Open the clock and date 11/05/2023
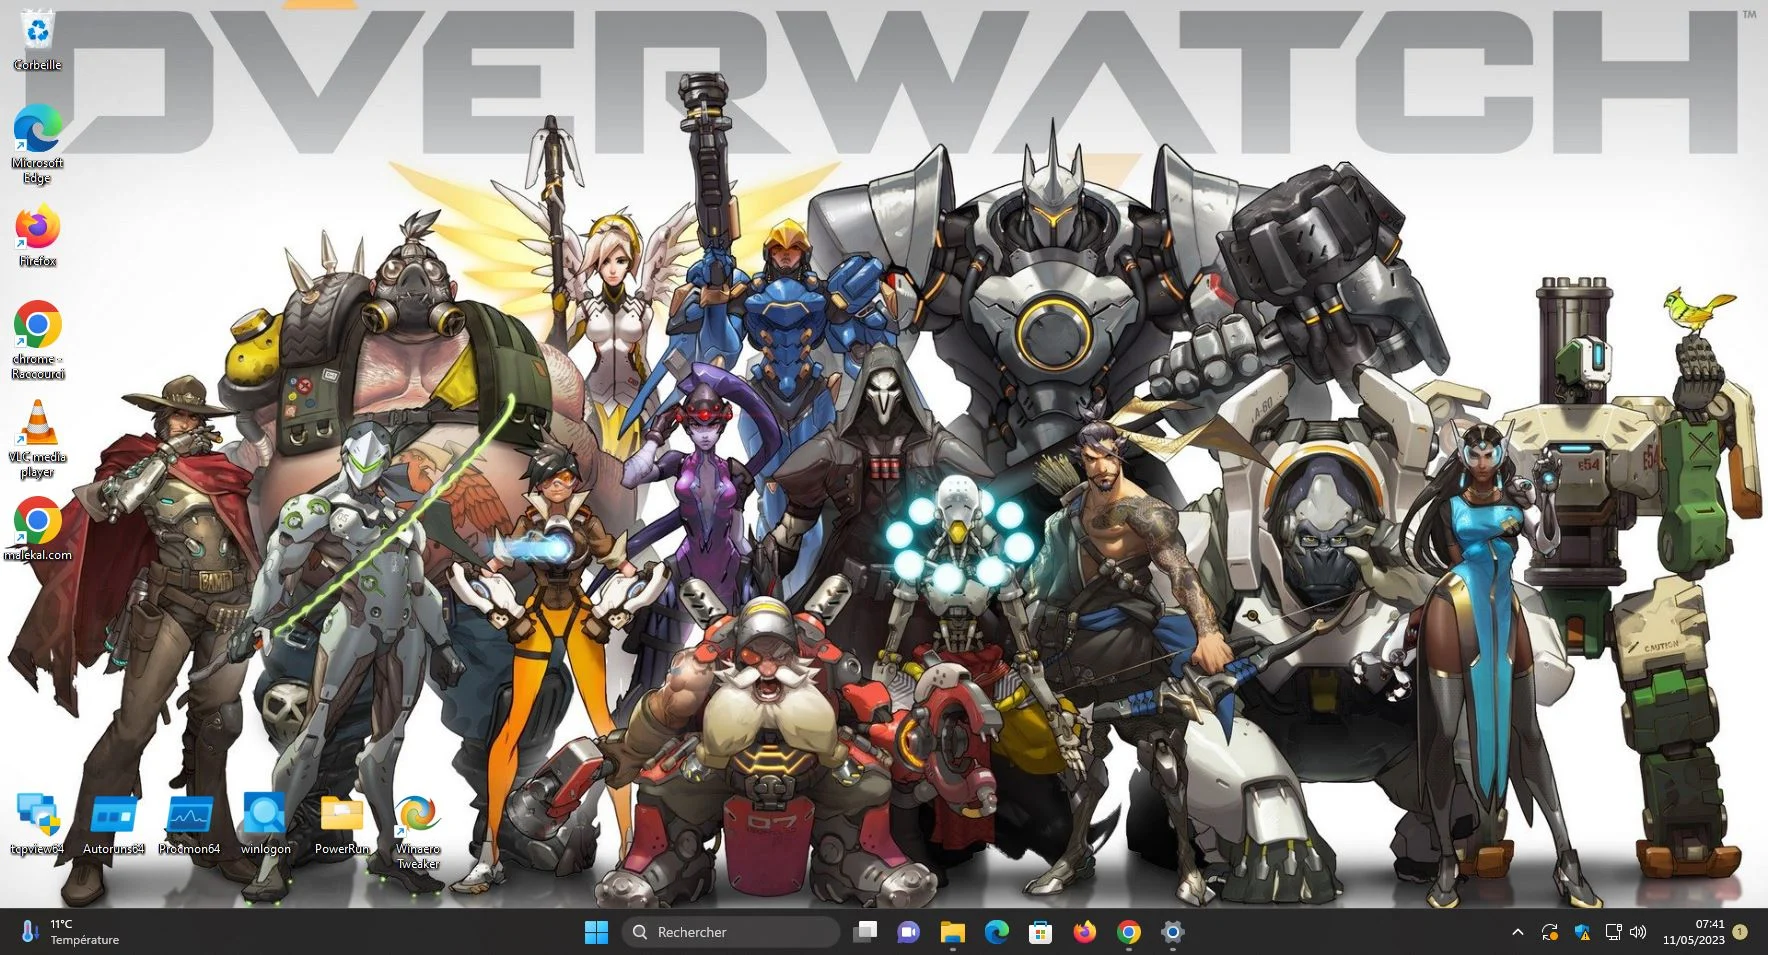This screenshot has height=955, width=1768. pos(1694,932)
